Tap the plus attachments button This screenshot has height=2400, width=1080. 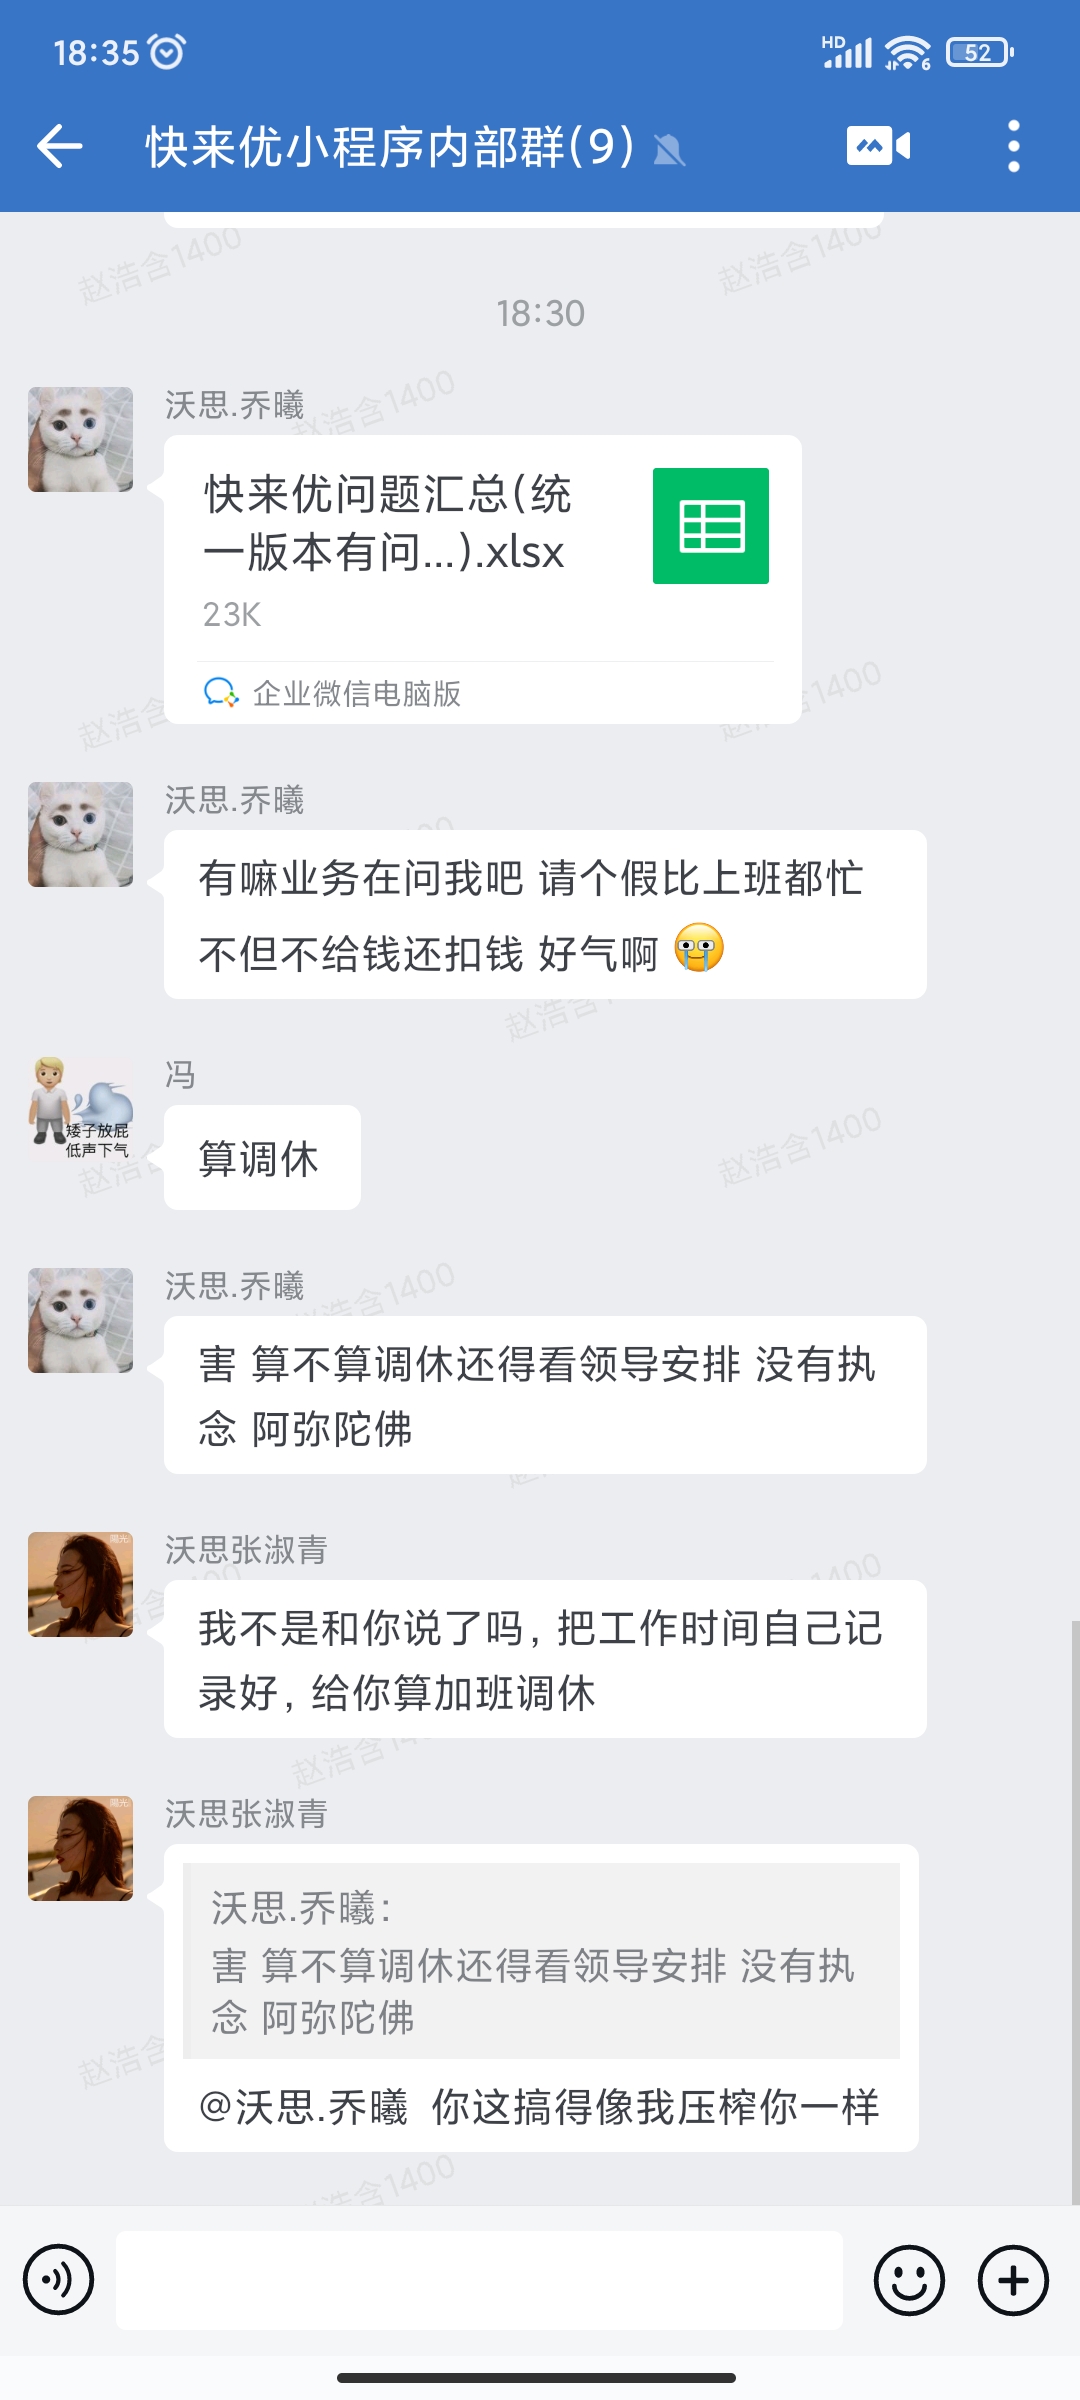point(1013,2280)
